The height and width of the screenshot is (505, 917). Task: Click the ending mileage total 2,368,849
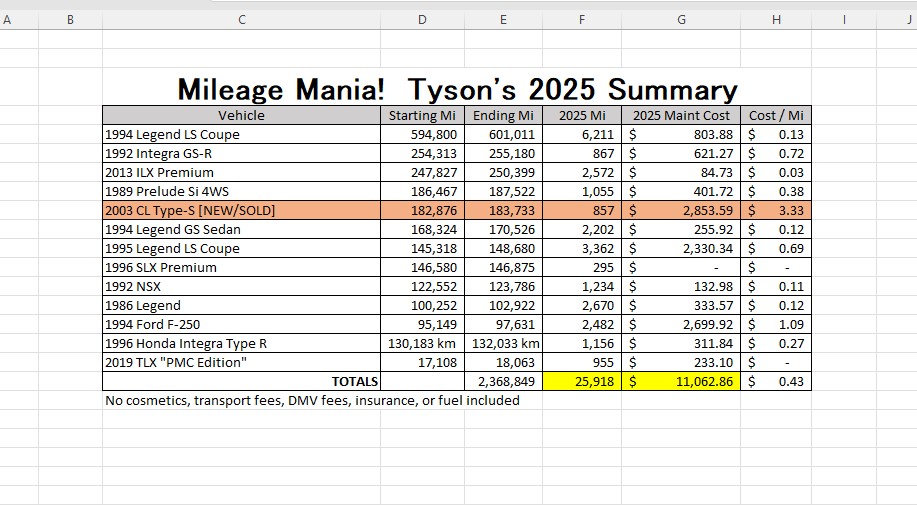[x=503, y=381]
